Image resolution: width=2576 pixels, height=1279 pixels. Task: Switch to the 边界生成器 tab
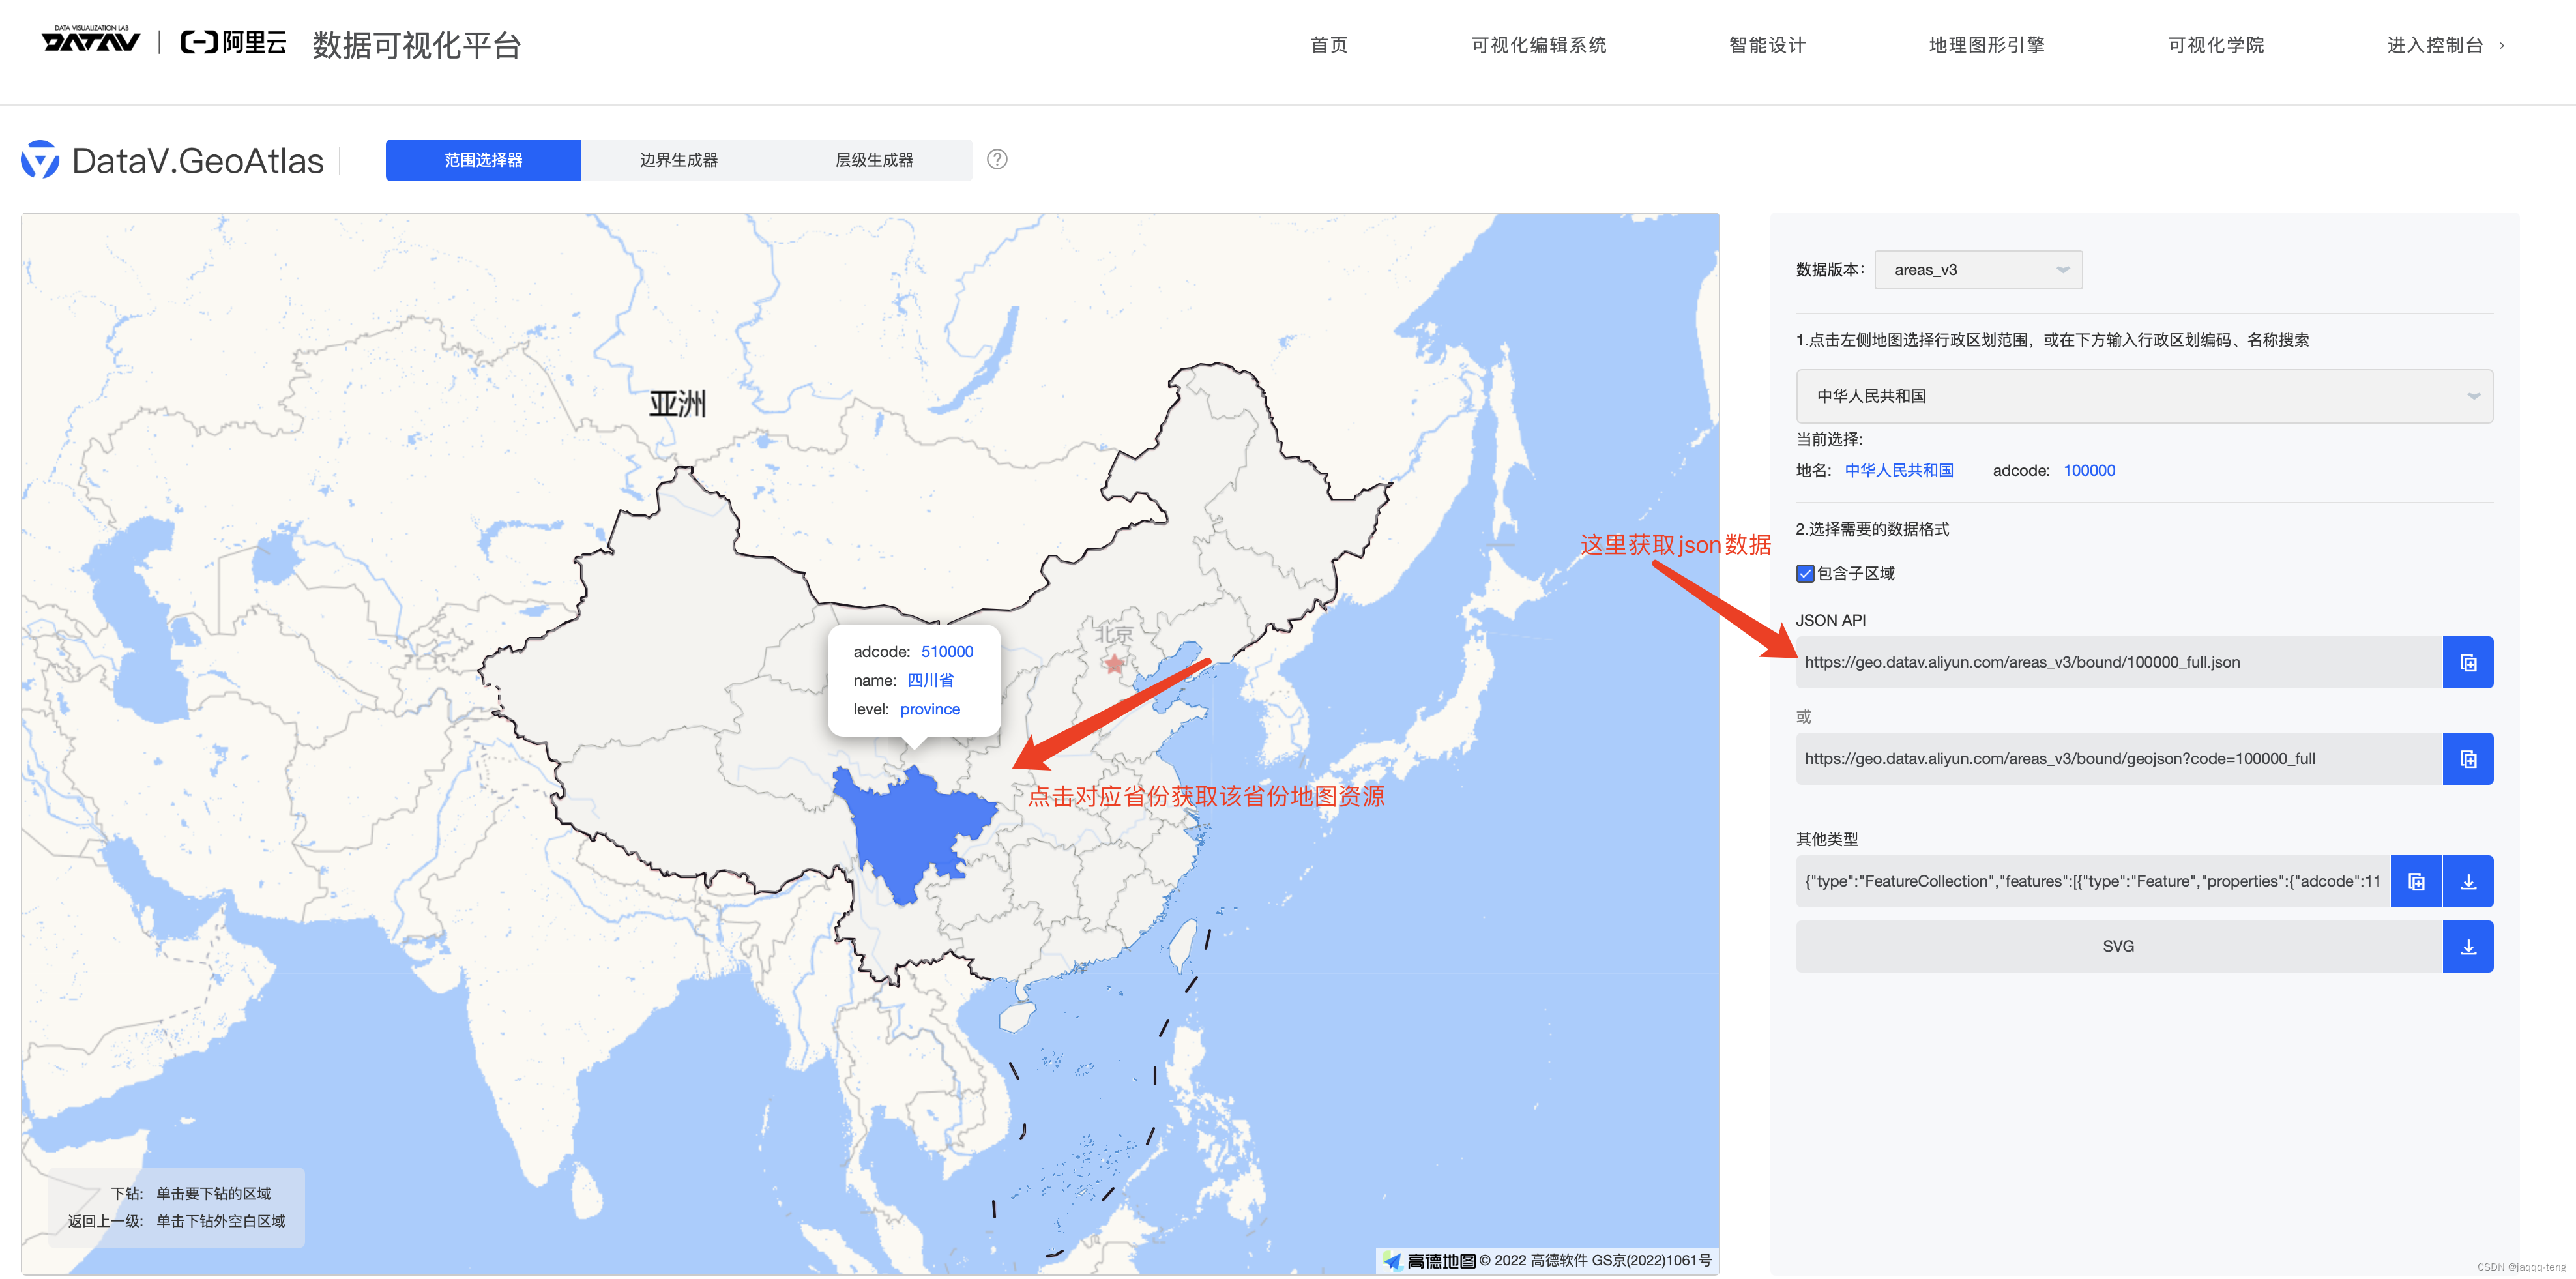point(678,160)
